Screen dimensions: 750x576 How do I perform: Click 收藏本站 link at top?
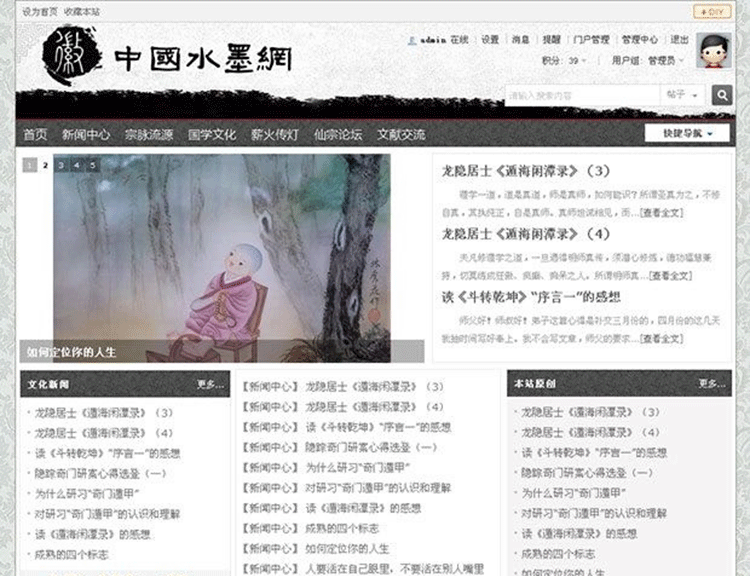(82, 11)
